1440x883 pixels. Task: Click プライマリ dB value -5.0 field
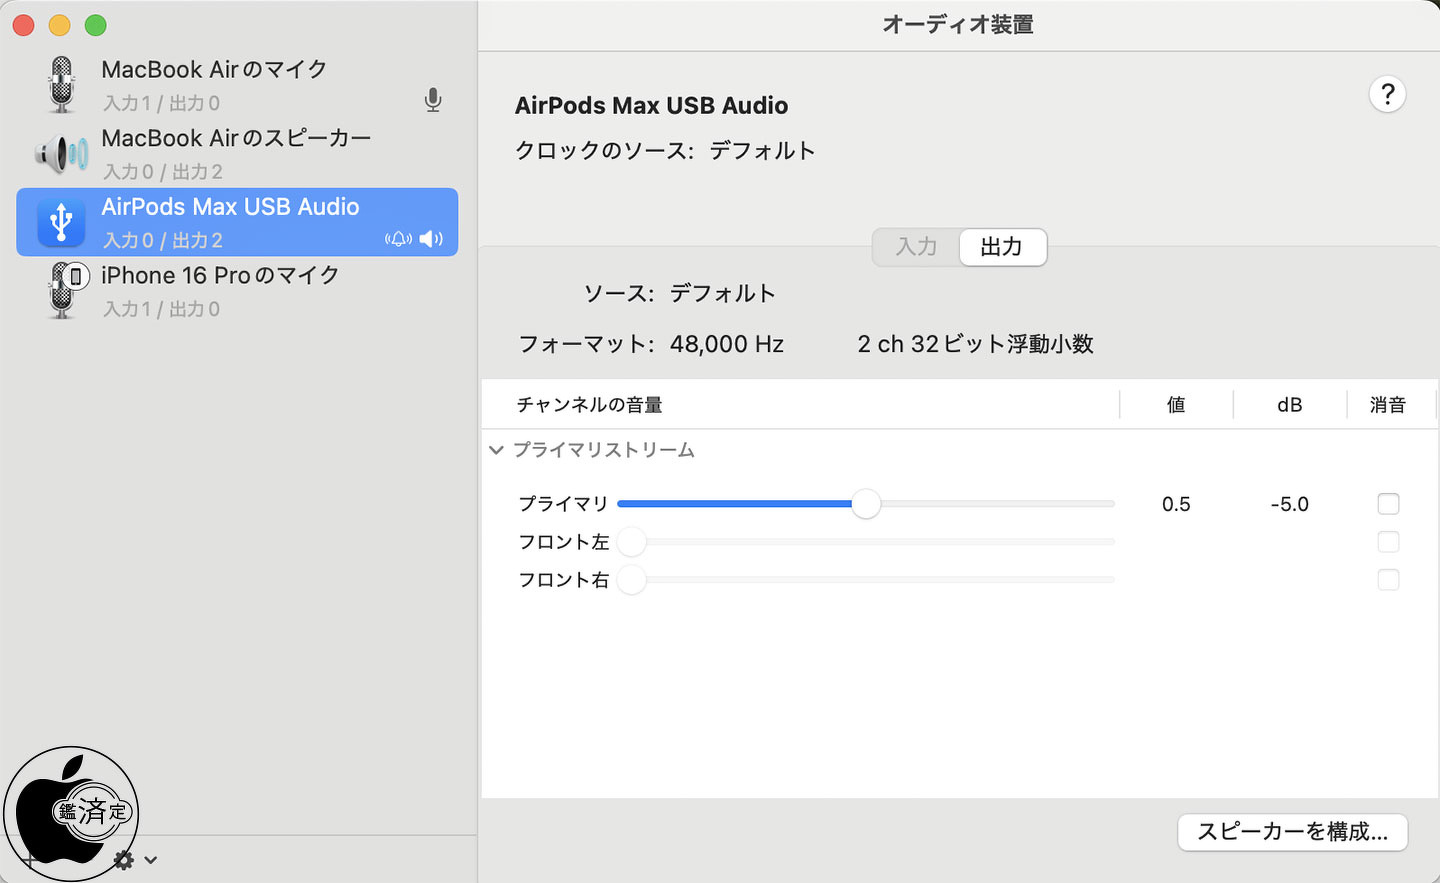click(x=1289, y=504)
